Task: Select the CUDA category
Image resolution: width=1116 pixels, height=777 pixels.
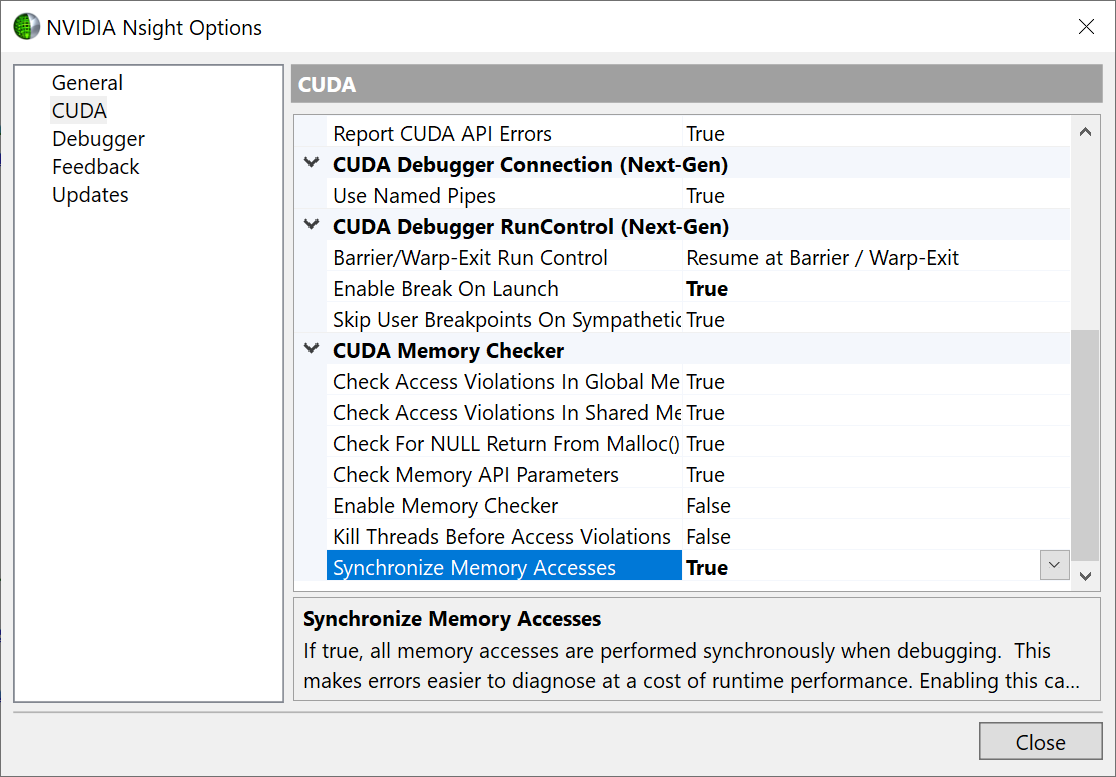Action: [79, 110]
